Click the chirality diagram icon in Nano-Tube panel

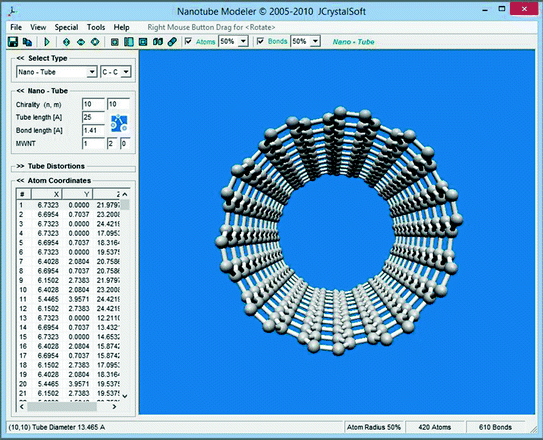coord(119,124)
